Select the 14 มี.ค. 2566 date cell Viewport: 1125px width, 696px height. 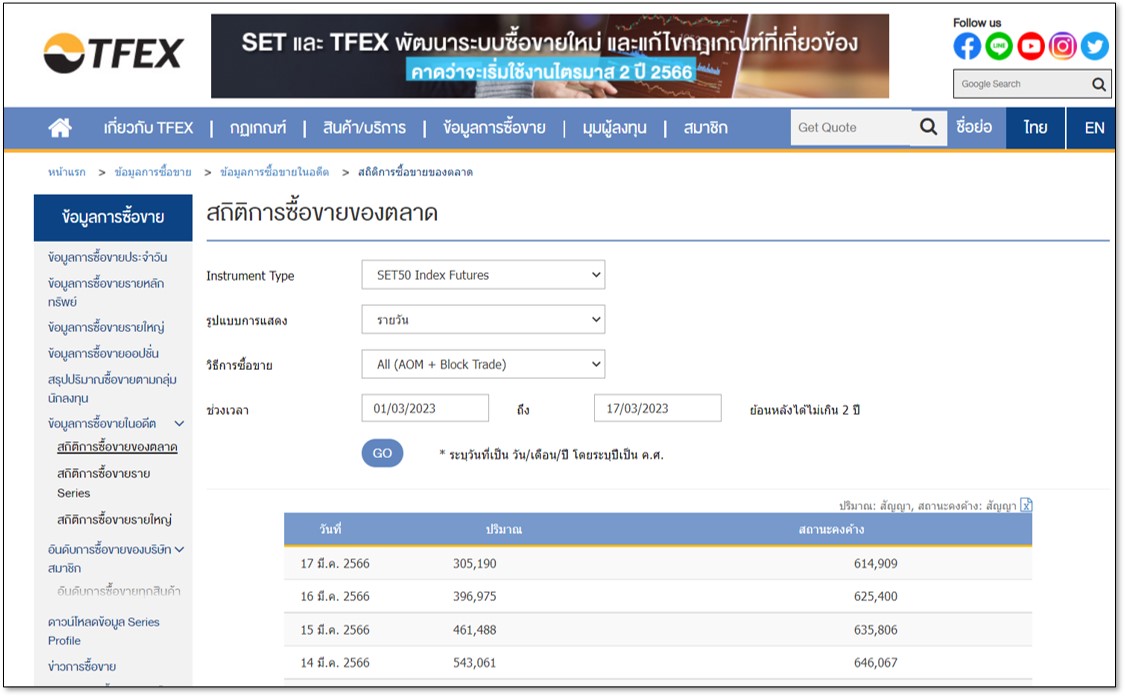point(335,663)
